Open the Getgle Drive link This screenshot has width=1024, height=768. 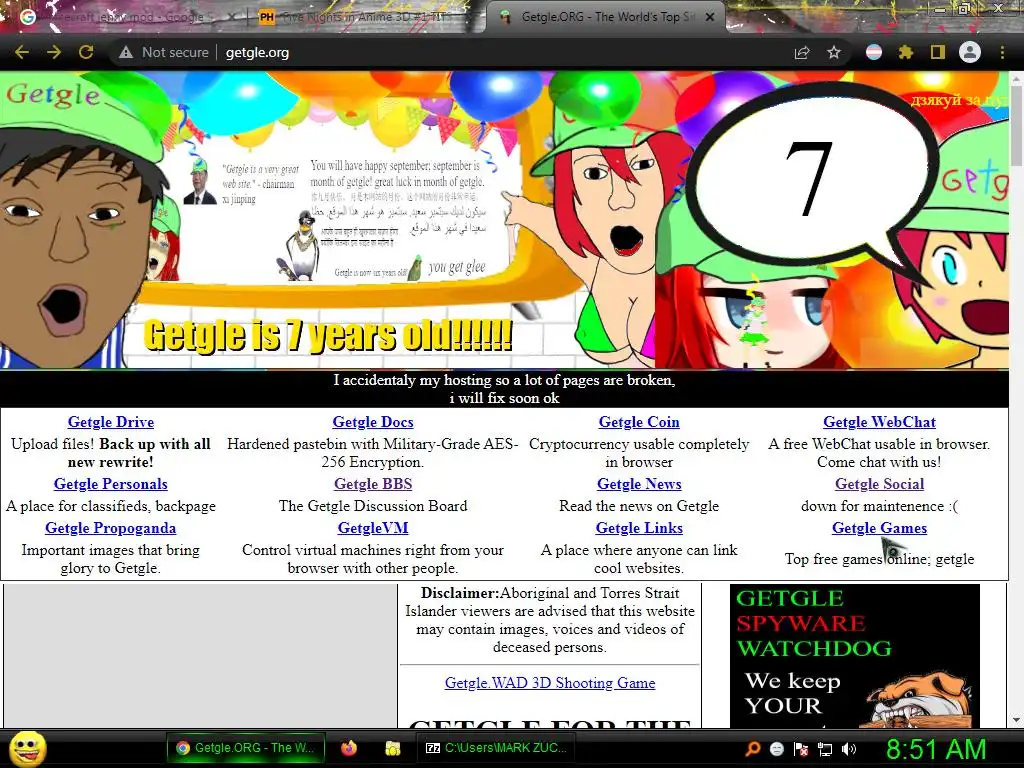point(111,422)
